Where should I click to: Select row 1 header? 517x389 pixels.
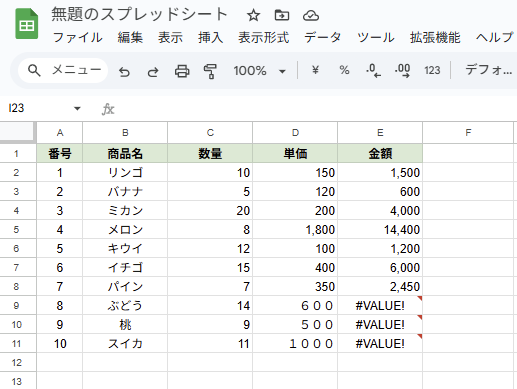[18, 153]
